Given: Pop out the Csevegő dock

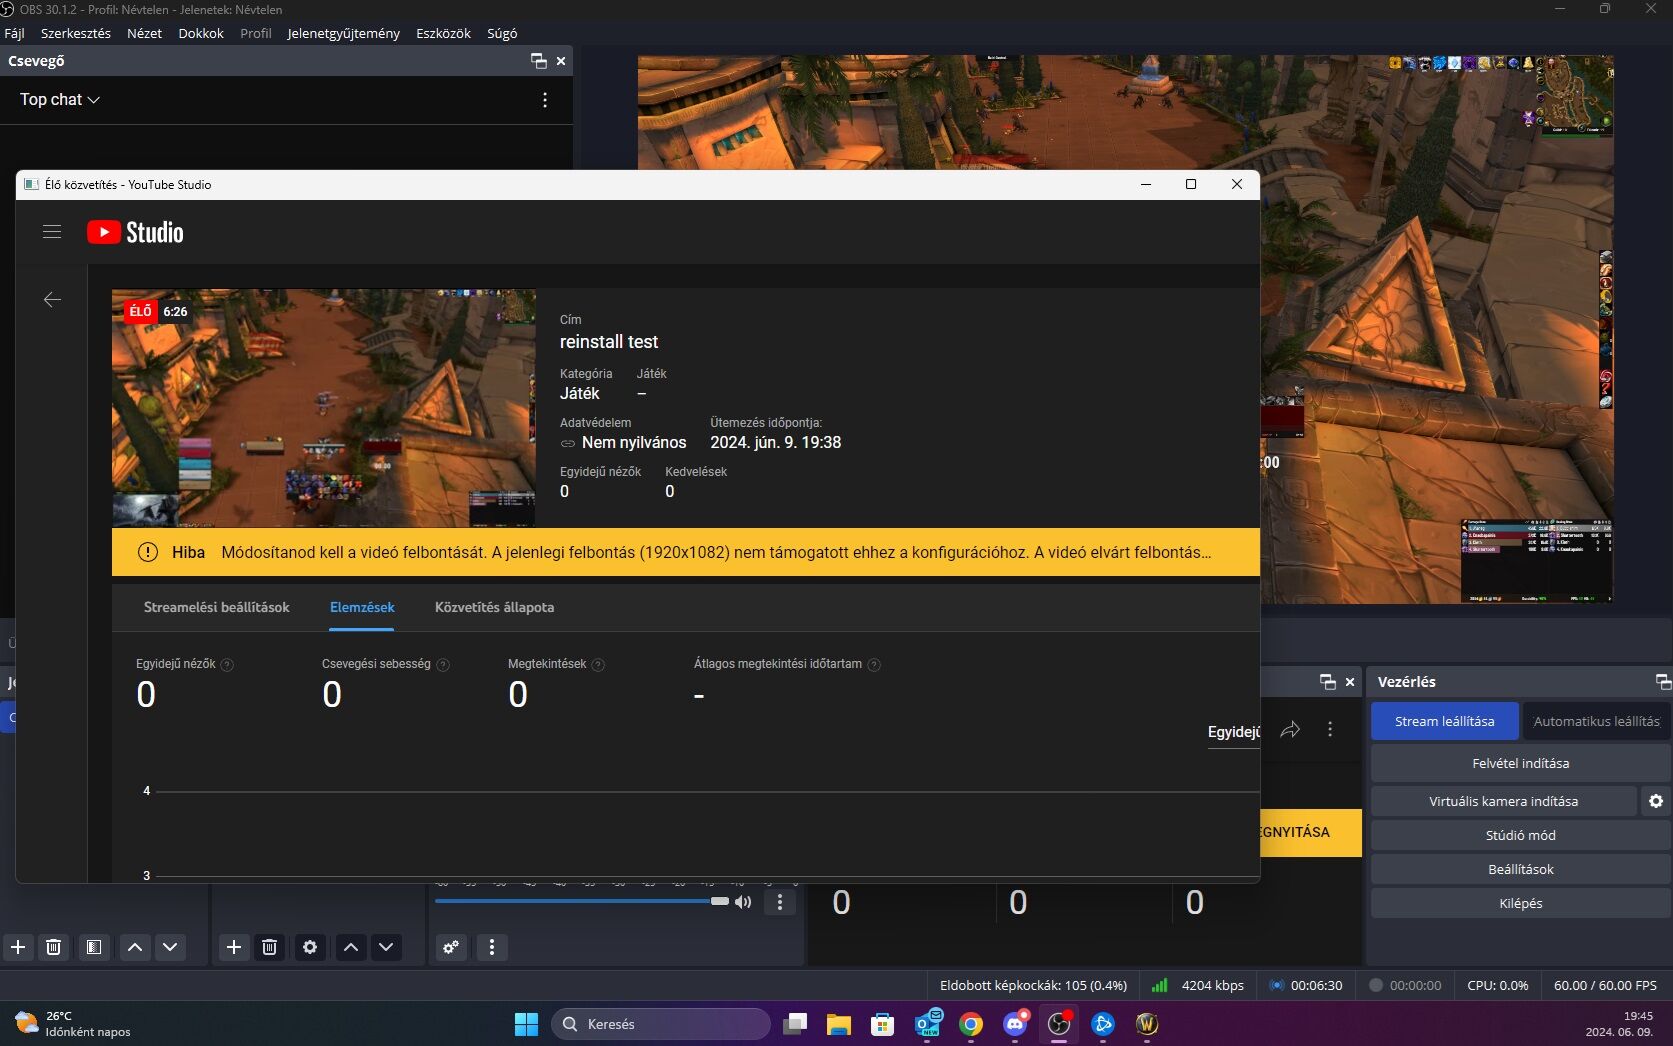Looking at the screenshot, I should (x=538, y=61).
